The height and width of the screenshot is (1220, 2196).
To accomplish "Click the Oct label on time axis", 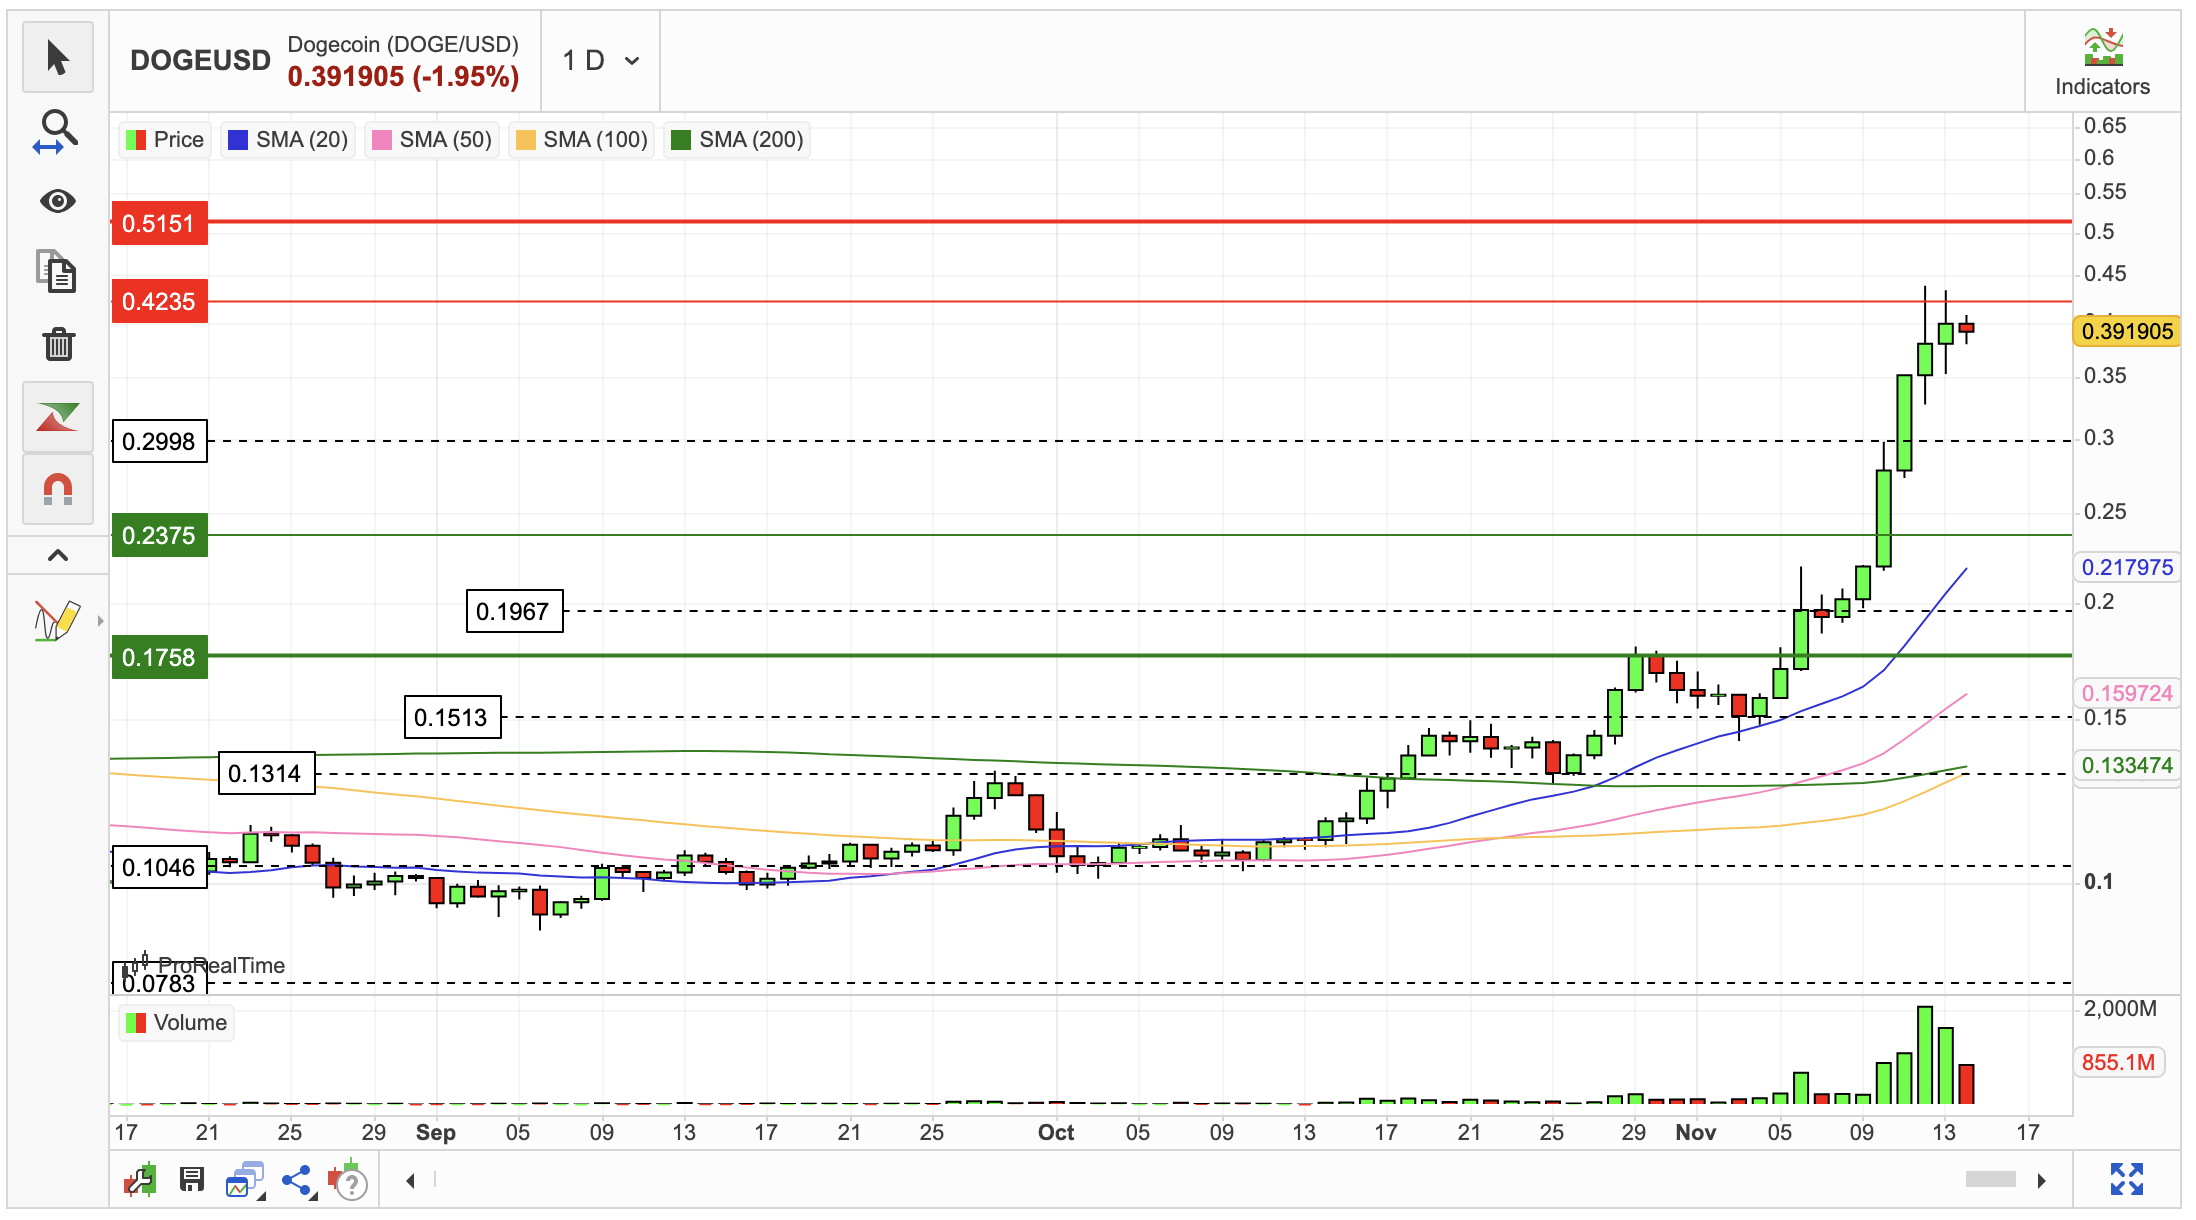I will pyautogui.click(x=1056, y=1132).
